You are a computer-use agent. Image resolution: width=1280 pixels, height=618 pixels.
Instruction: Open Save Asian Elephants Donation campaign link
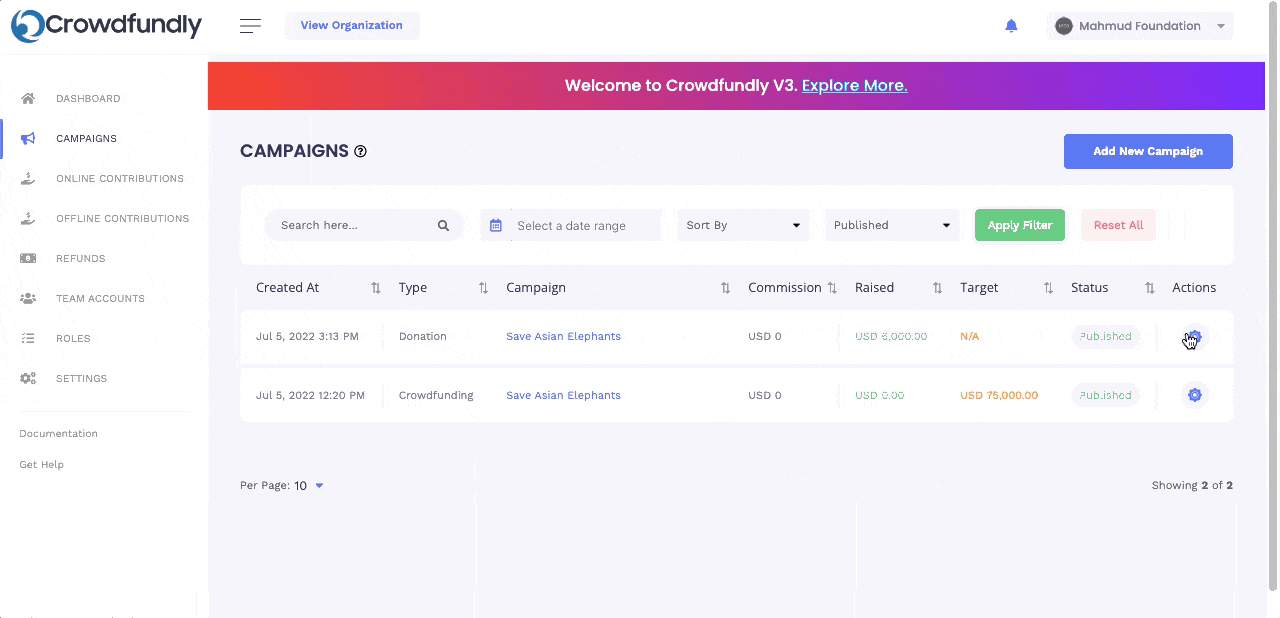563,336
